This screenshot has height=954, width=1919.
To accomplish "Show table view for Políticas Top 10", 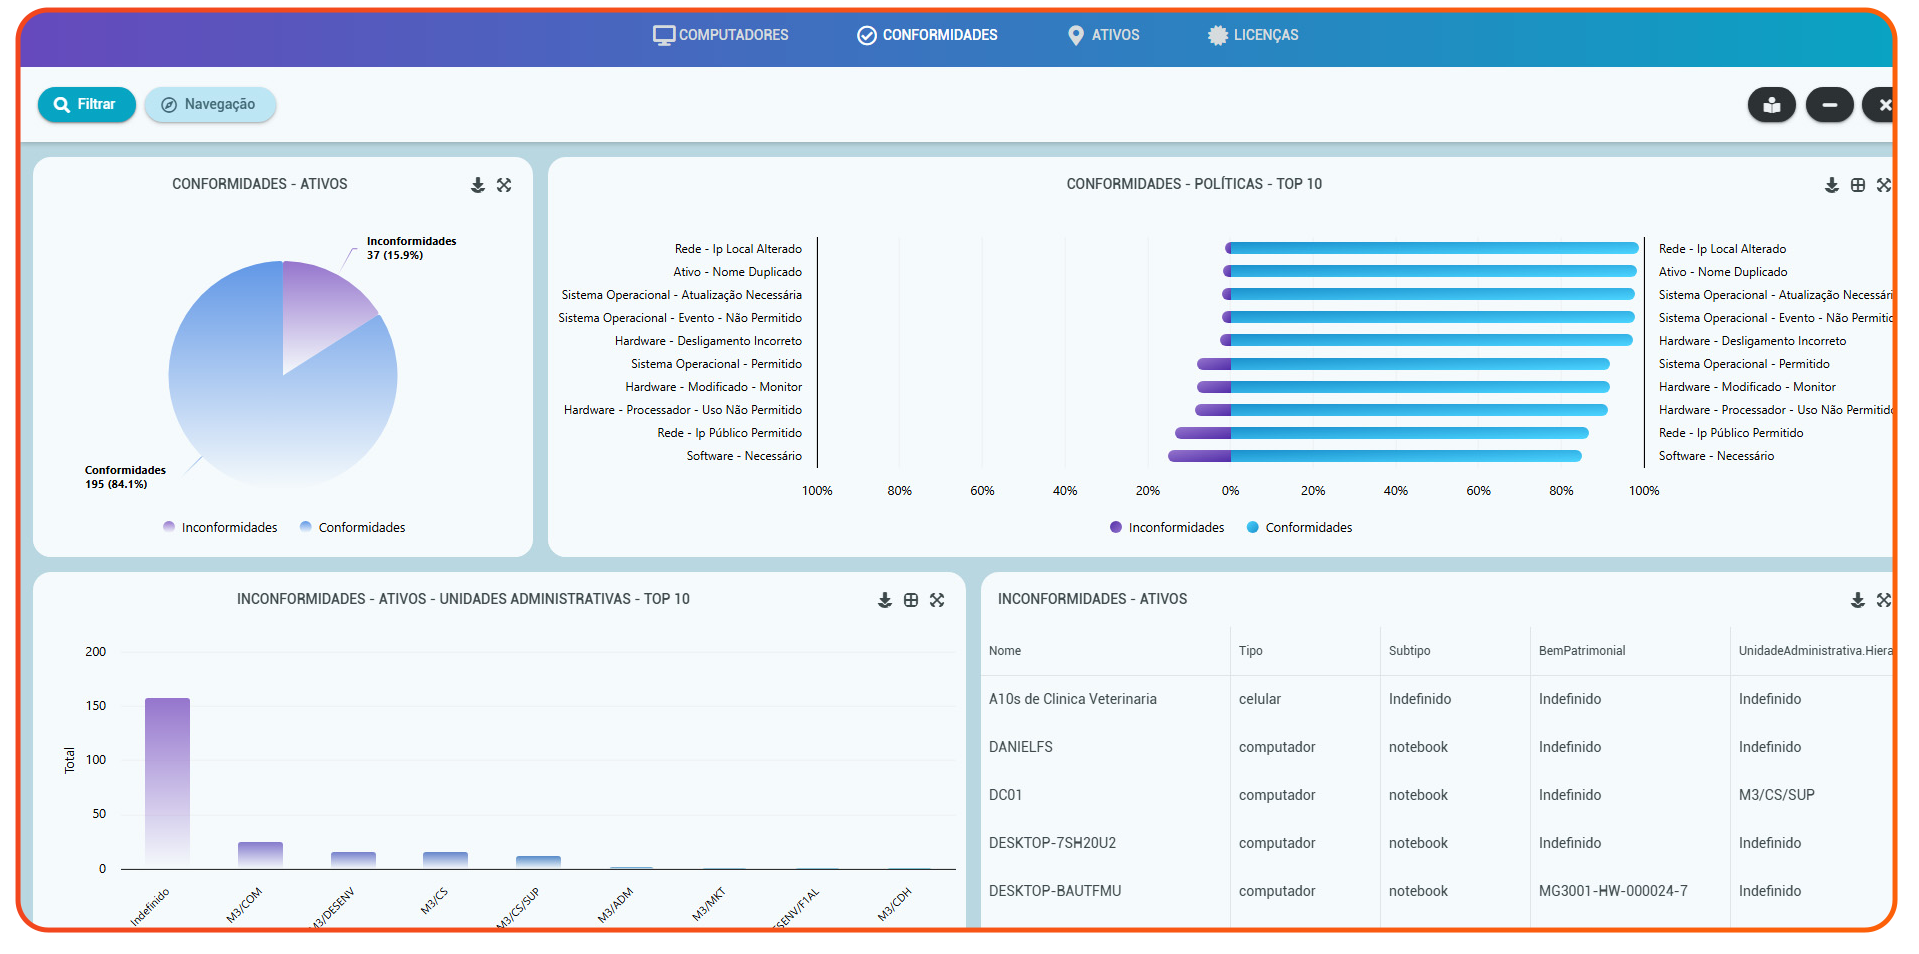I will coord(1857,185).
